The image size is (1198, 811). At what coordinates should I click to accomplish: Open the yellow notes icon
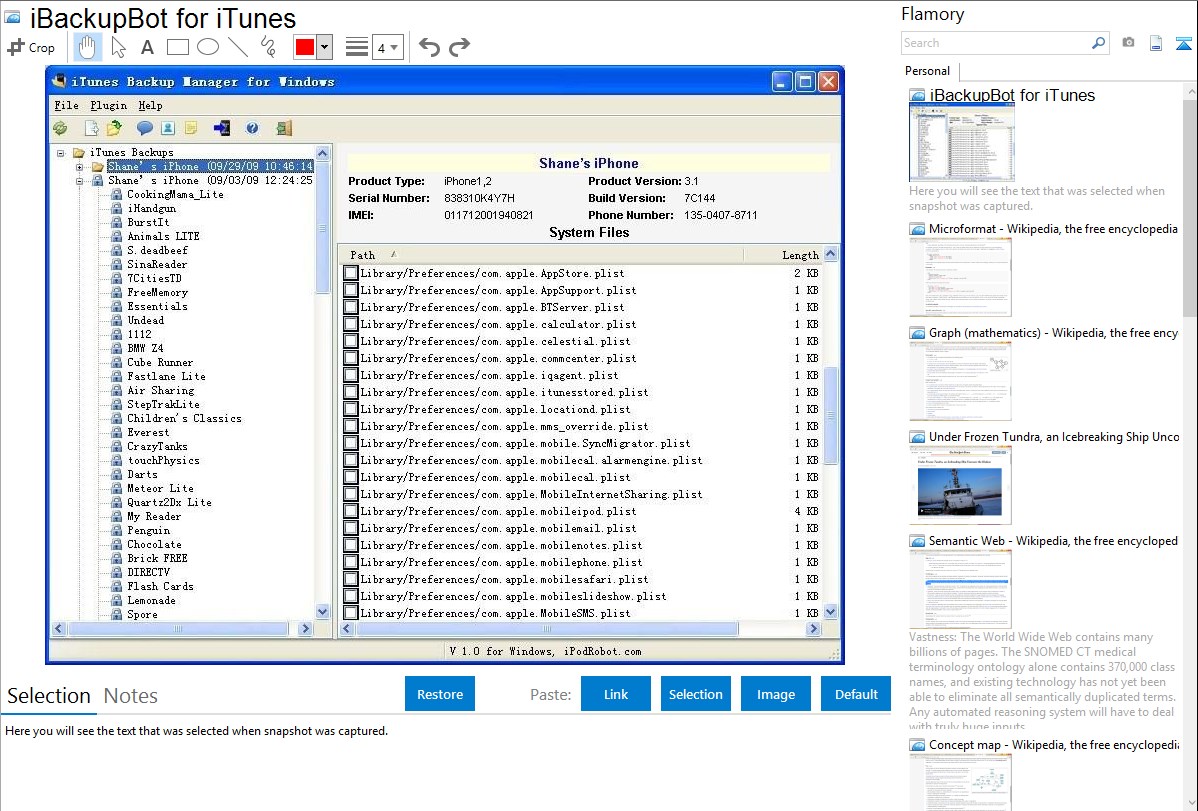click(x=191, y=128)
